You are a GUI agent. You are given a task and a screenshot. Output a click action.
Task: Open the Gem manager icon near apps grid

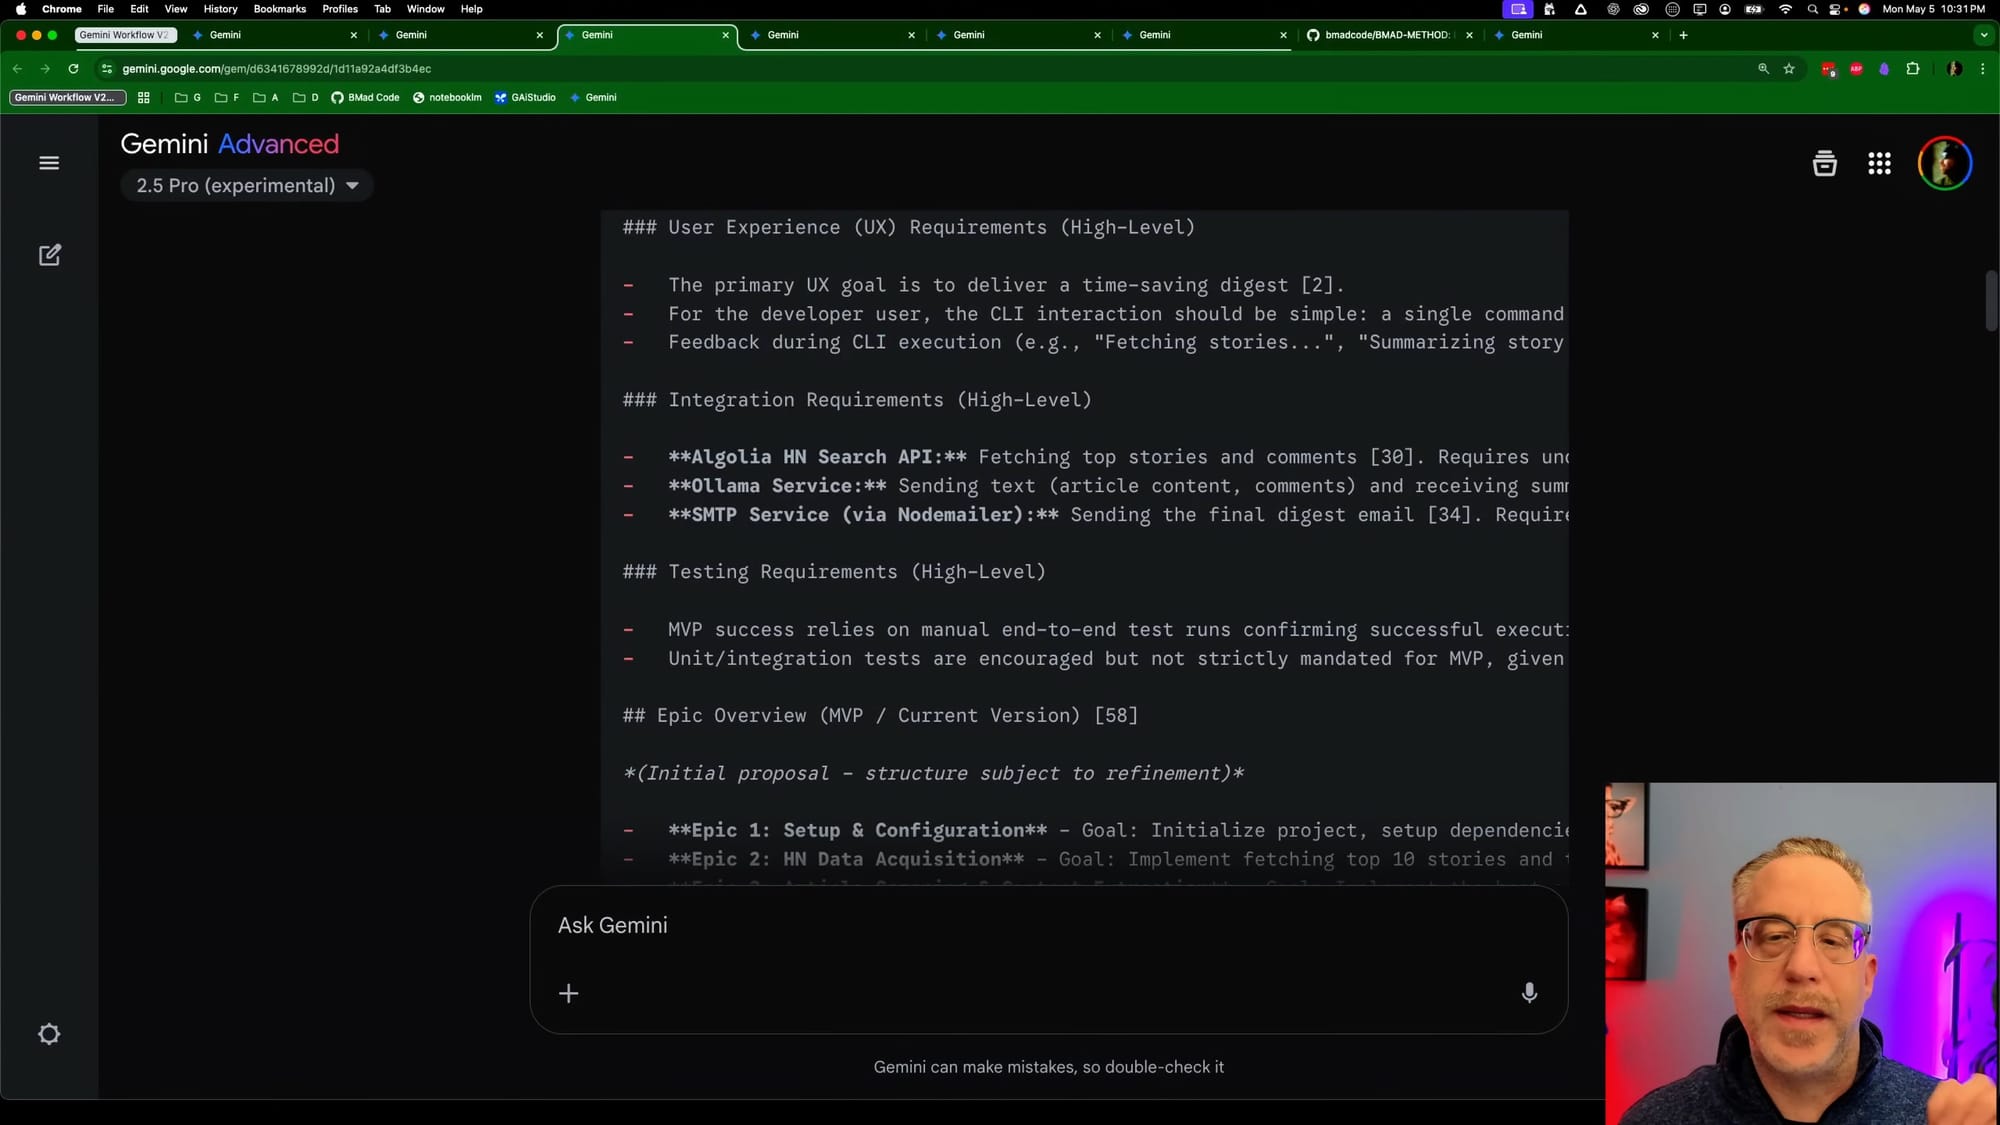click(x=1824, y=163)
